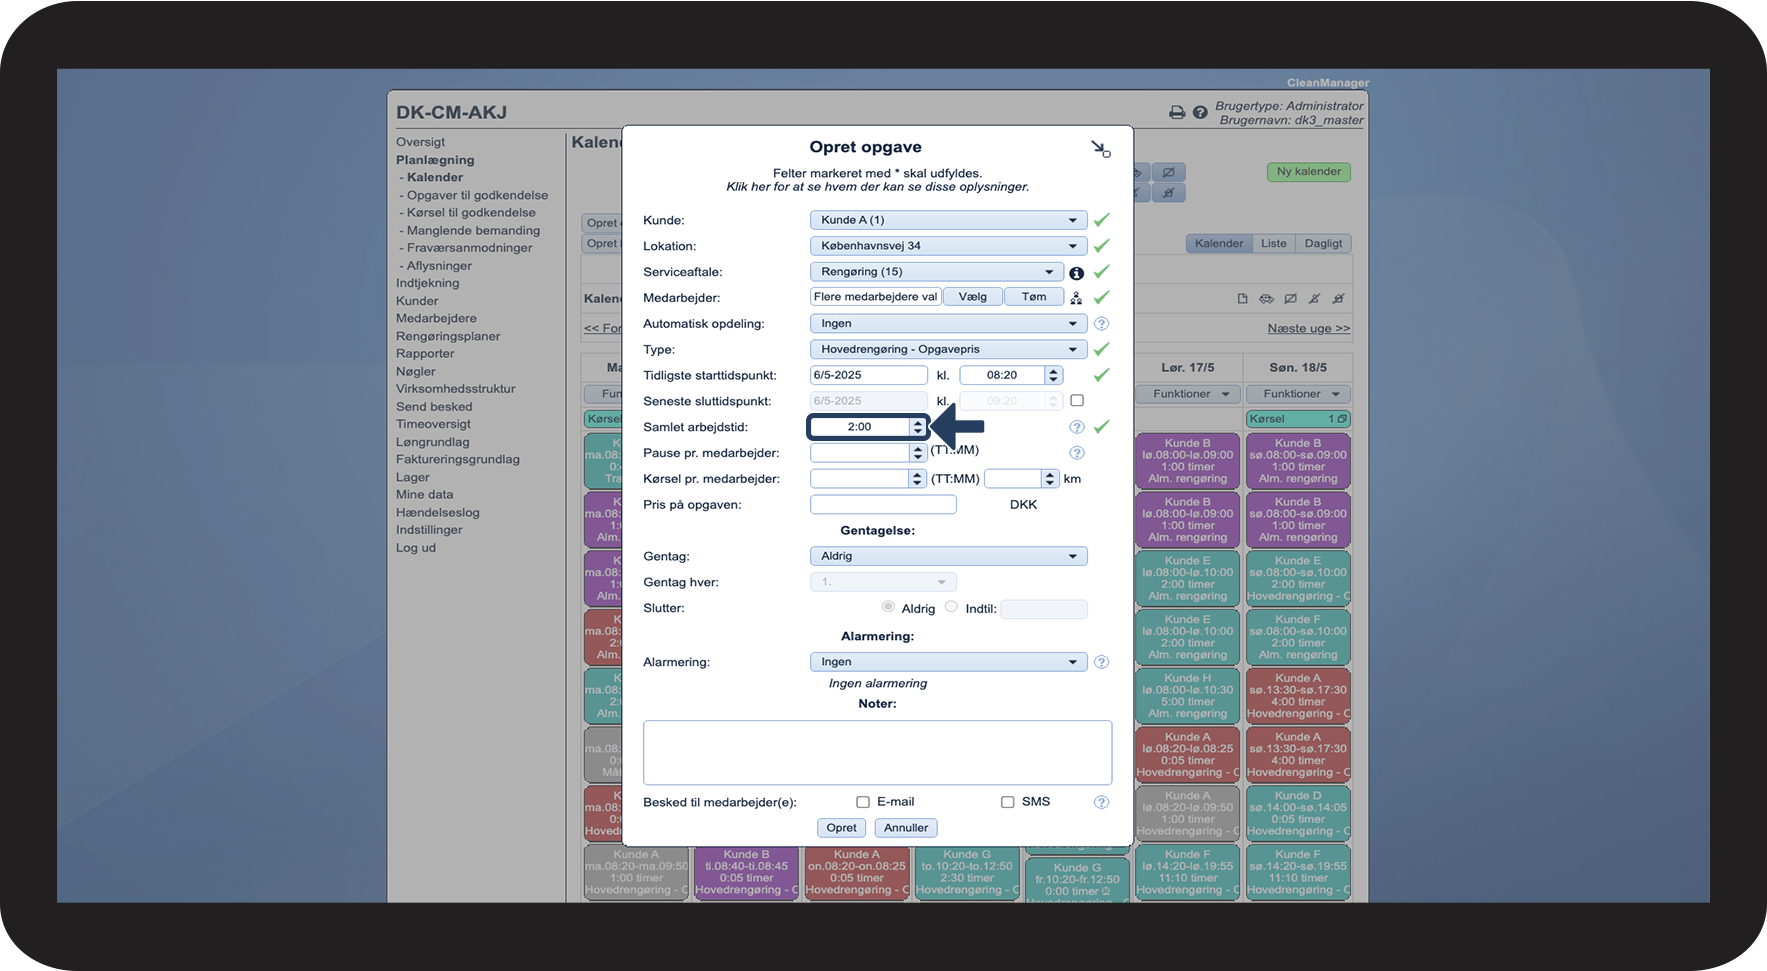The height and width of the screenshot is (971, 1767).
Task: Expand the Kunde dropdown
Action: click(948, 220)
